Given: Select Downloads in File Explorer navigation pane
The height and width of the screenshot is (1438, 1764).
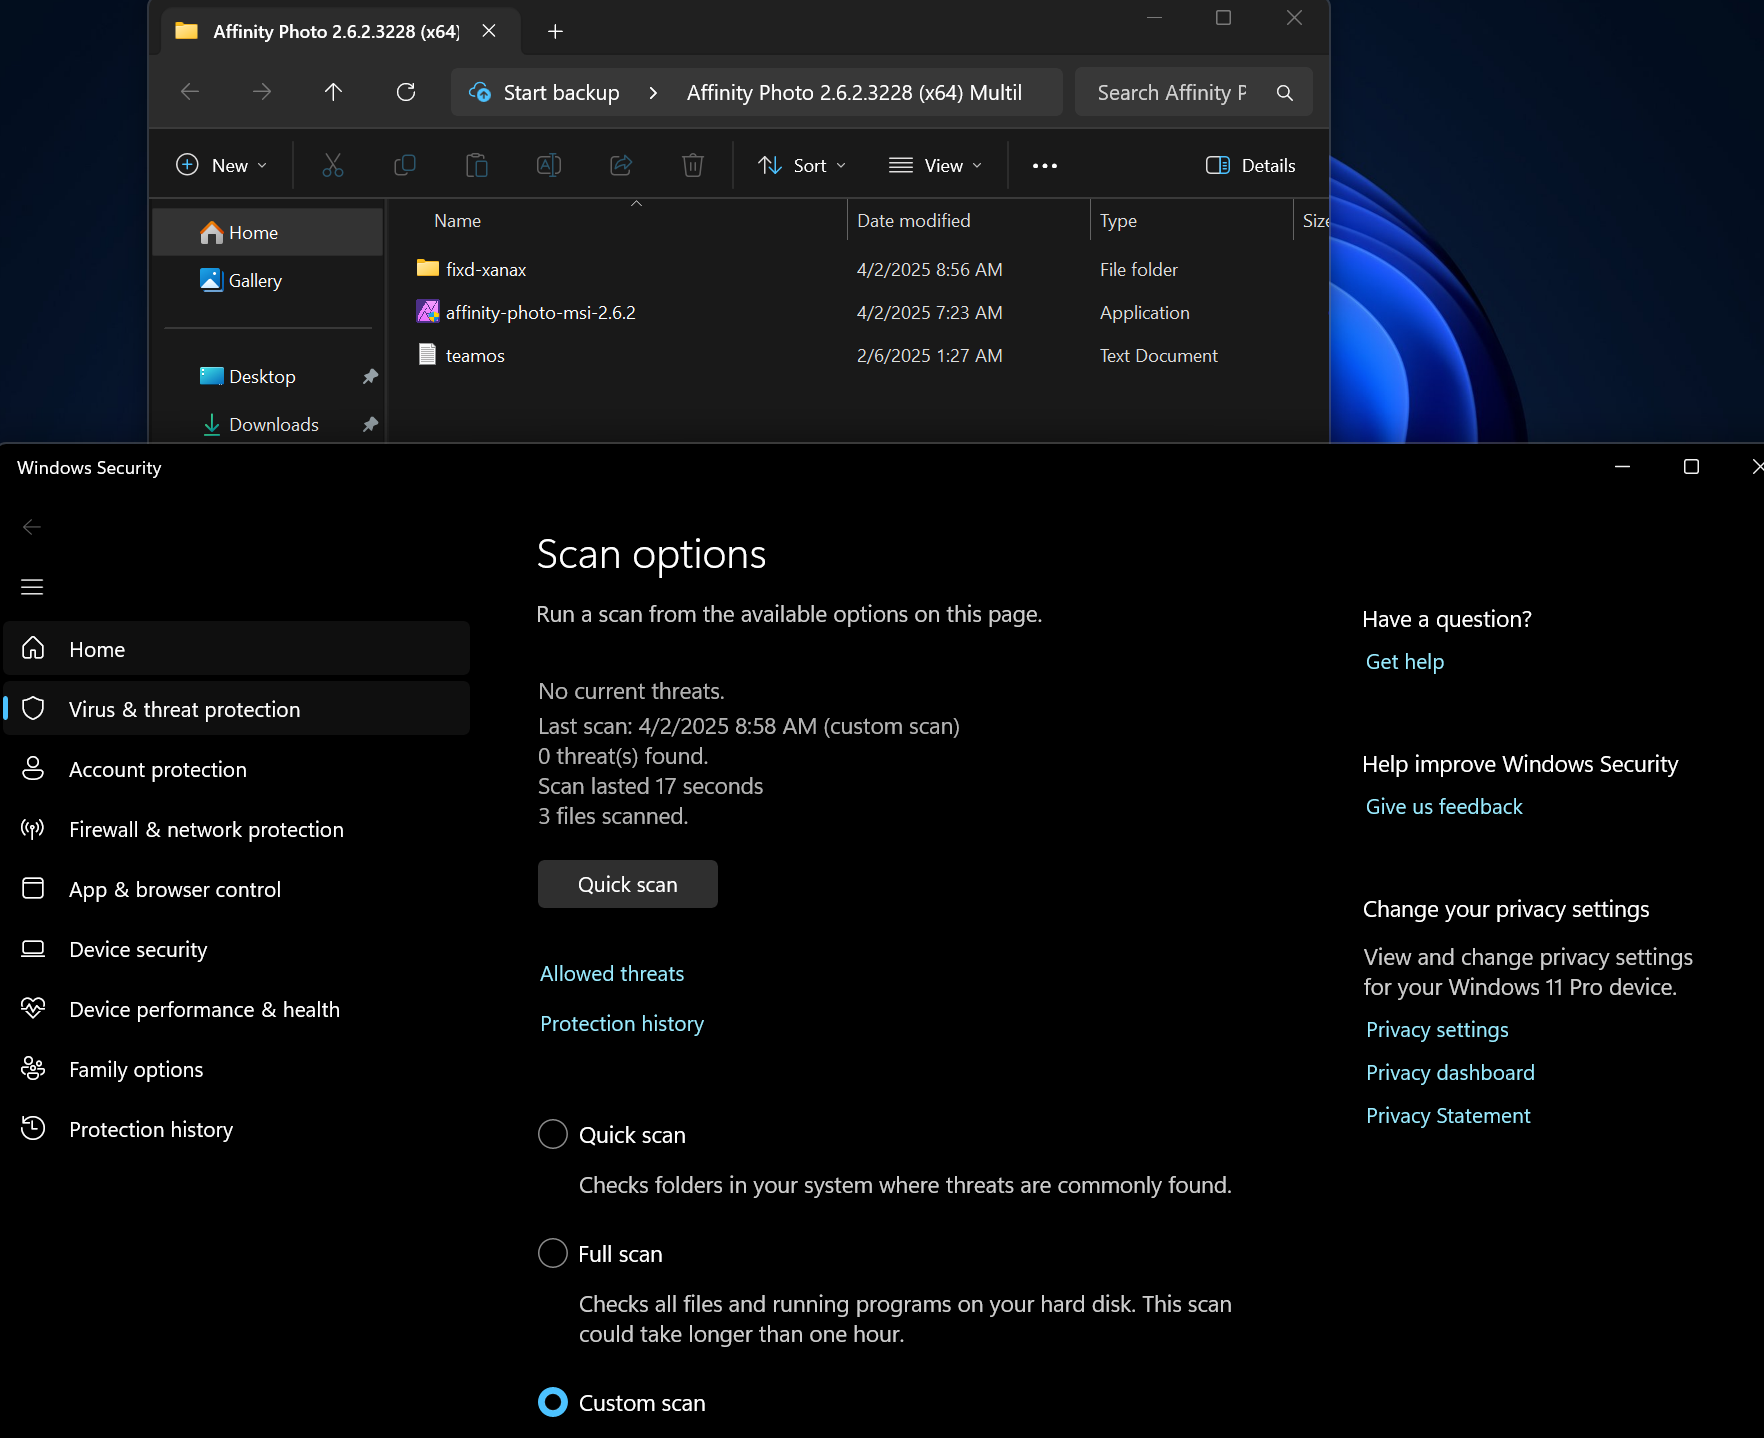Looking at the screenshot, I should pos(268,425).
